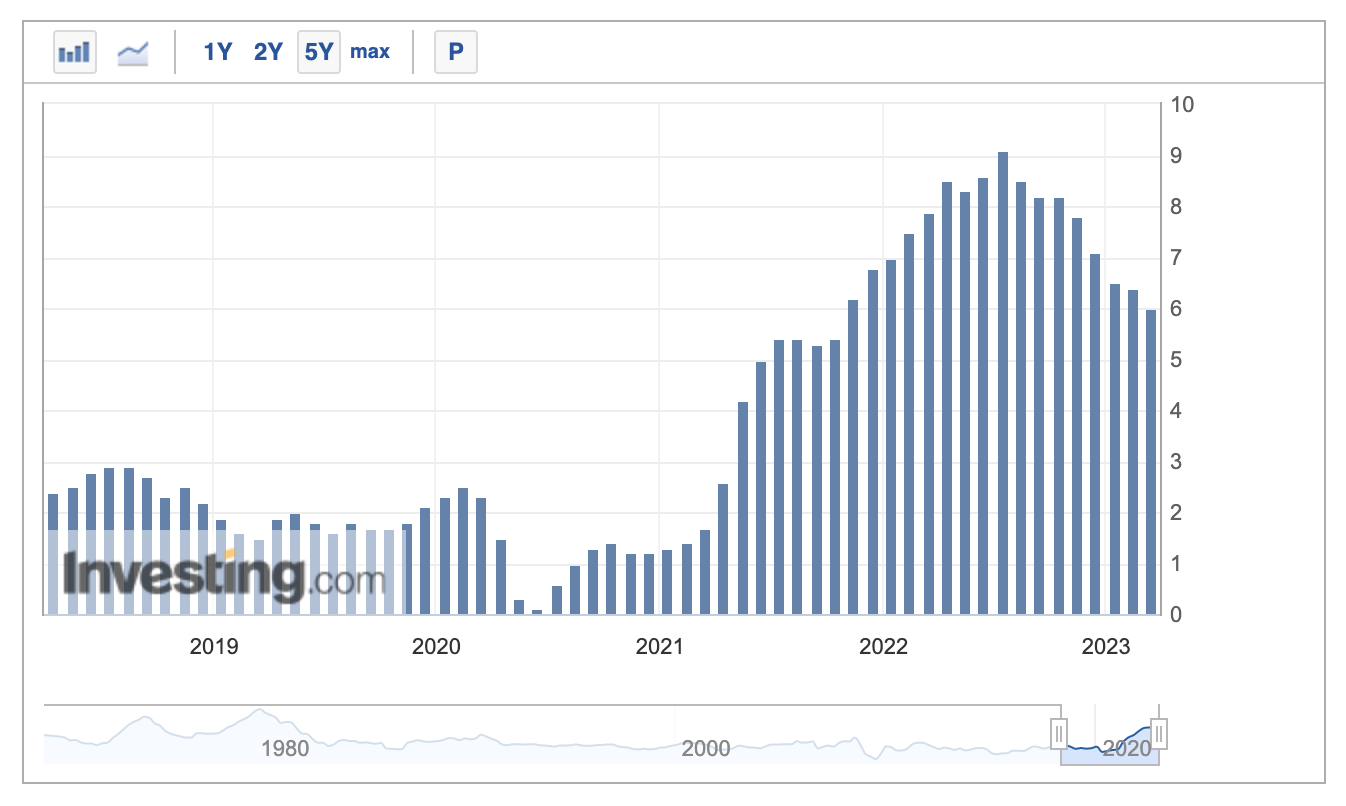The image size is (1346, 806).
Task: Click the tallest bar above 9
Action: (x=1003, y=383)
